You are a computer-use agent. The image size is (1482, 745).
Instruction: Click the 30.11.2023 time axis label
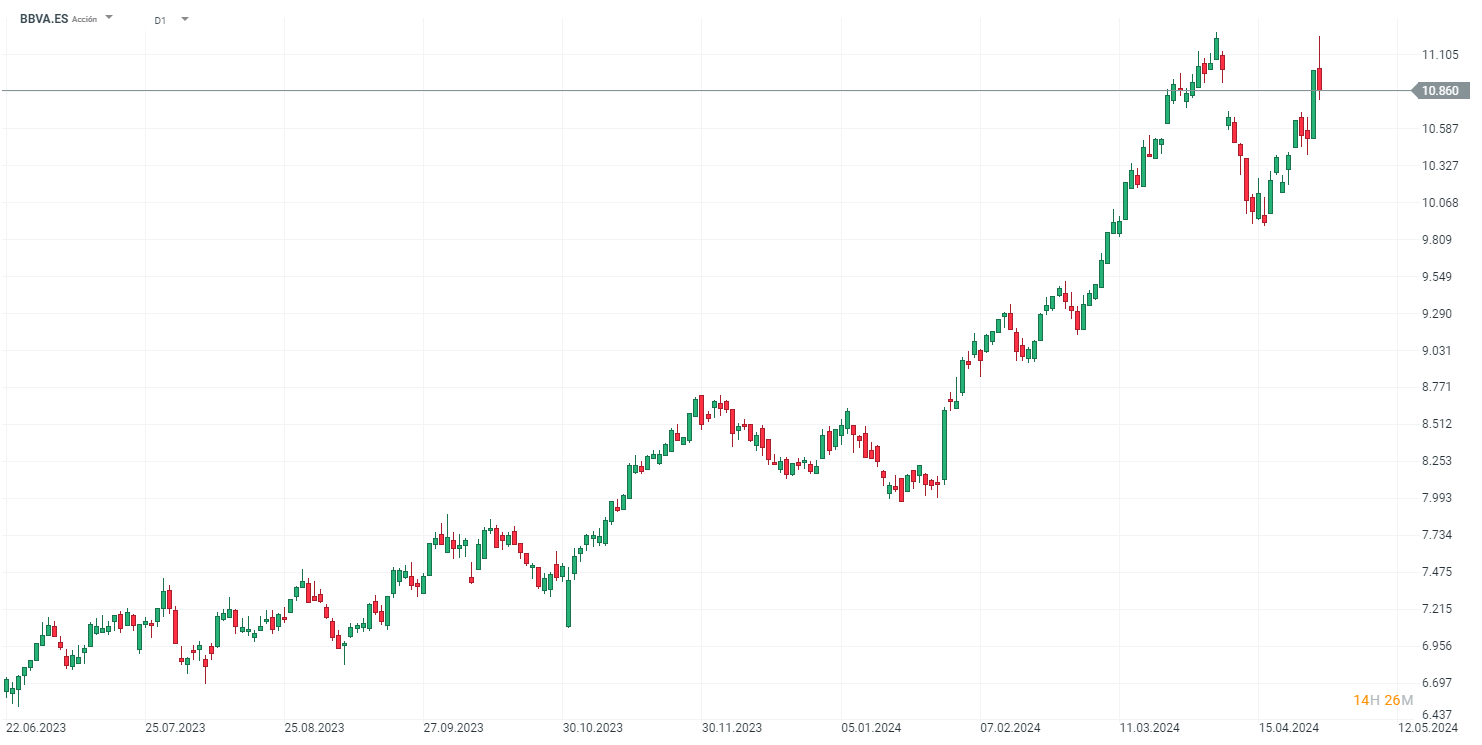tap(731, 728)
